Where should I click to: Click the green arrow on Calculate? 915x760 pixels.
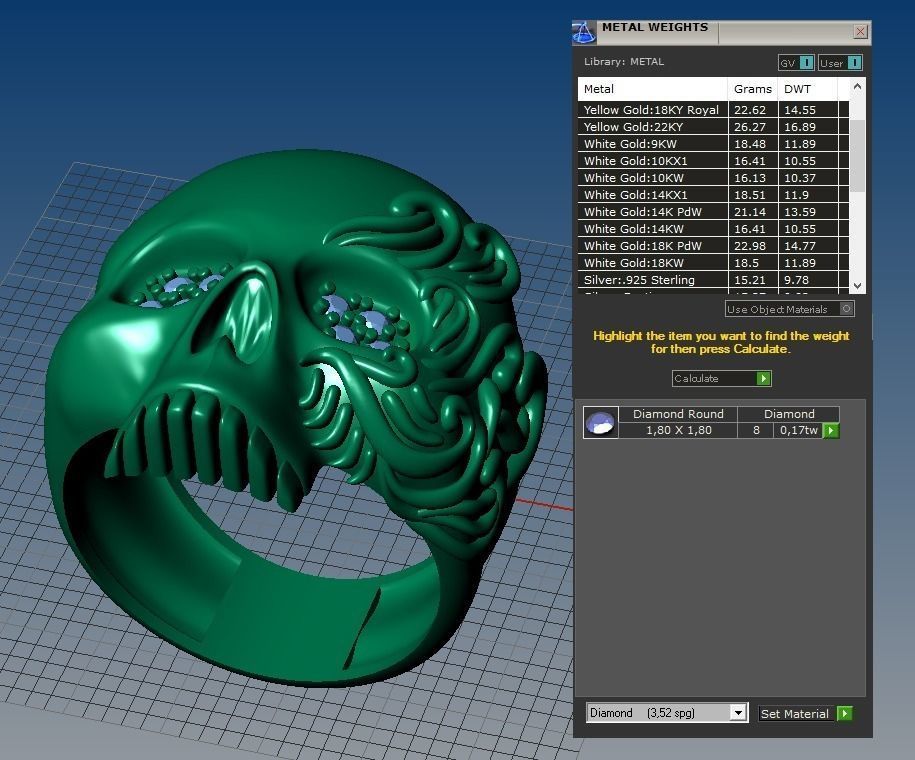tap(763, 378)
